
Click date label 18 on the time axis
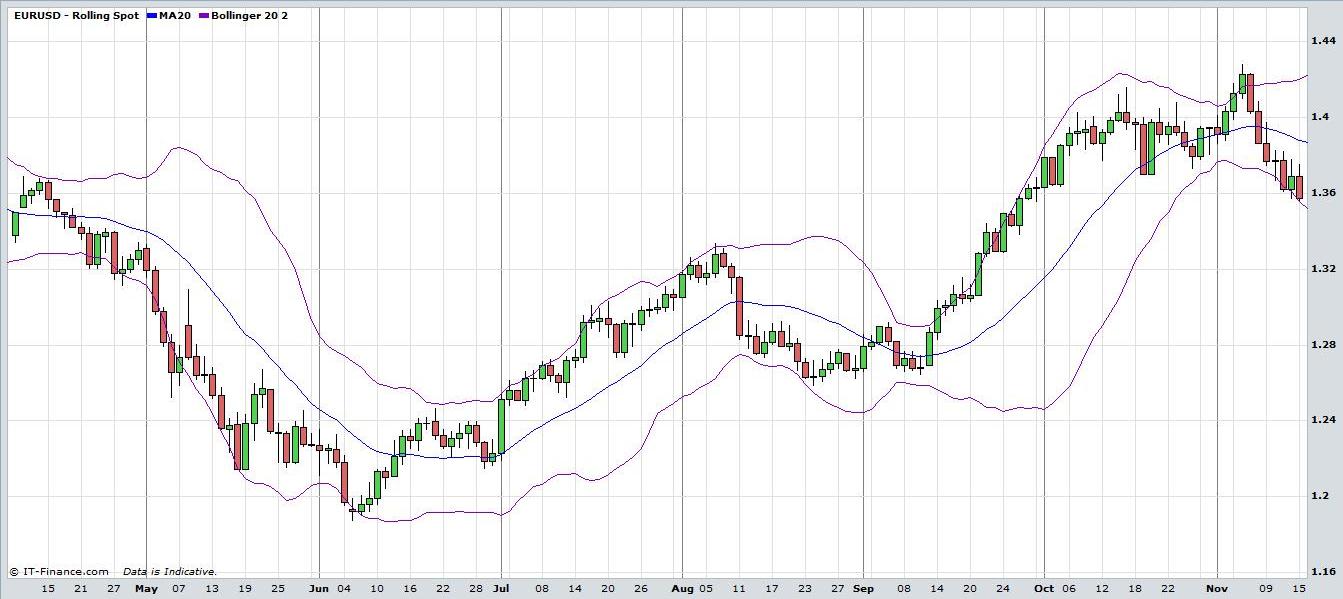click(x=1135, y=589)
